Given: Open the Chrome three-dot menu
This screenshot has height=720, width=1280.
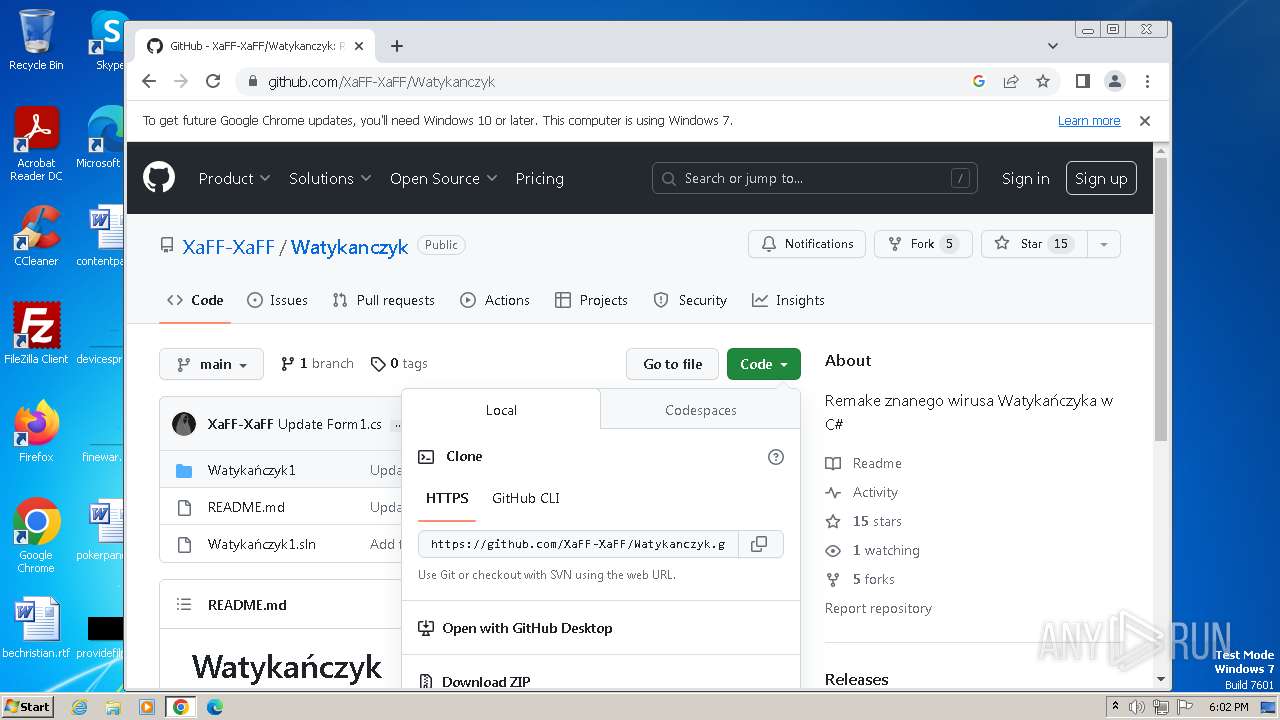Looking at the screenshot, I should (1147, 82).
